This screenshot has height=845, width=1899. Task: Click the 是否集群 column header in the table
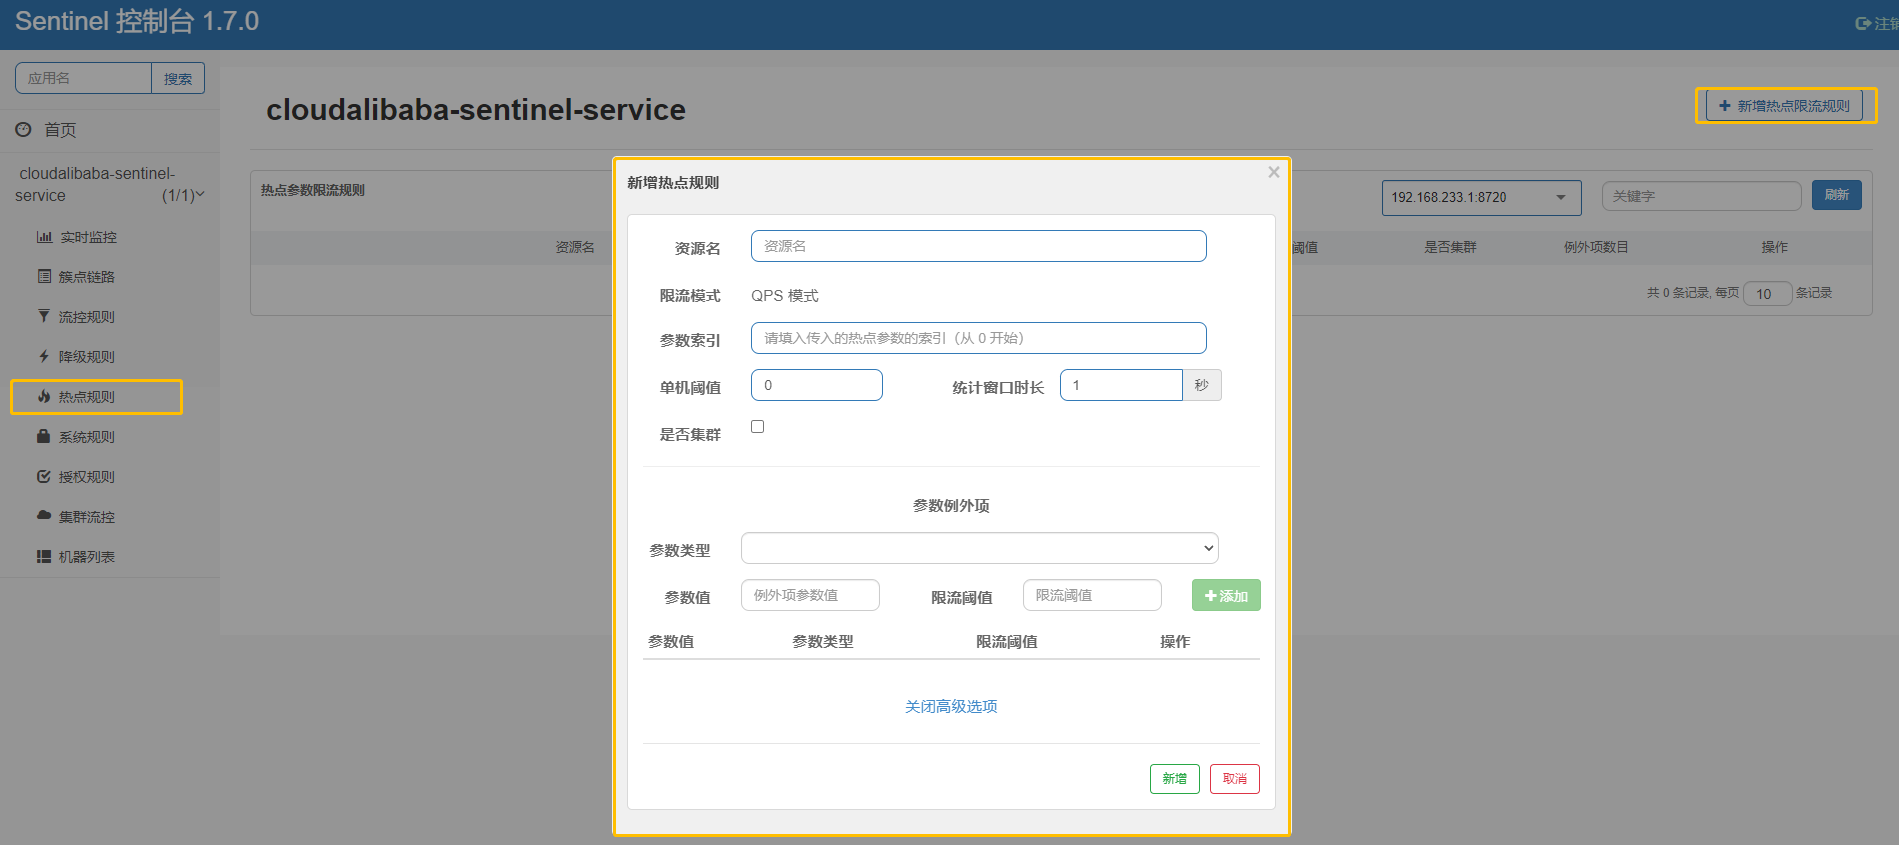1450,247
